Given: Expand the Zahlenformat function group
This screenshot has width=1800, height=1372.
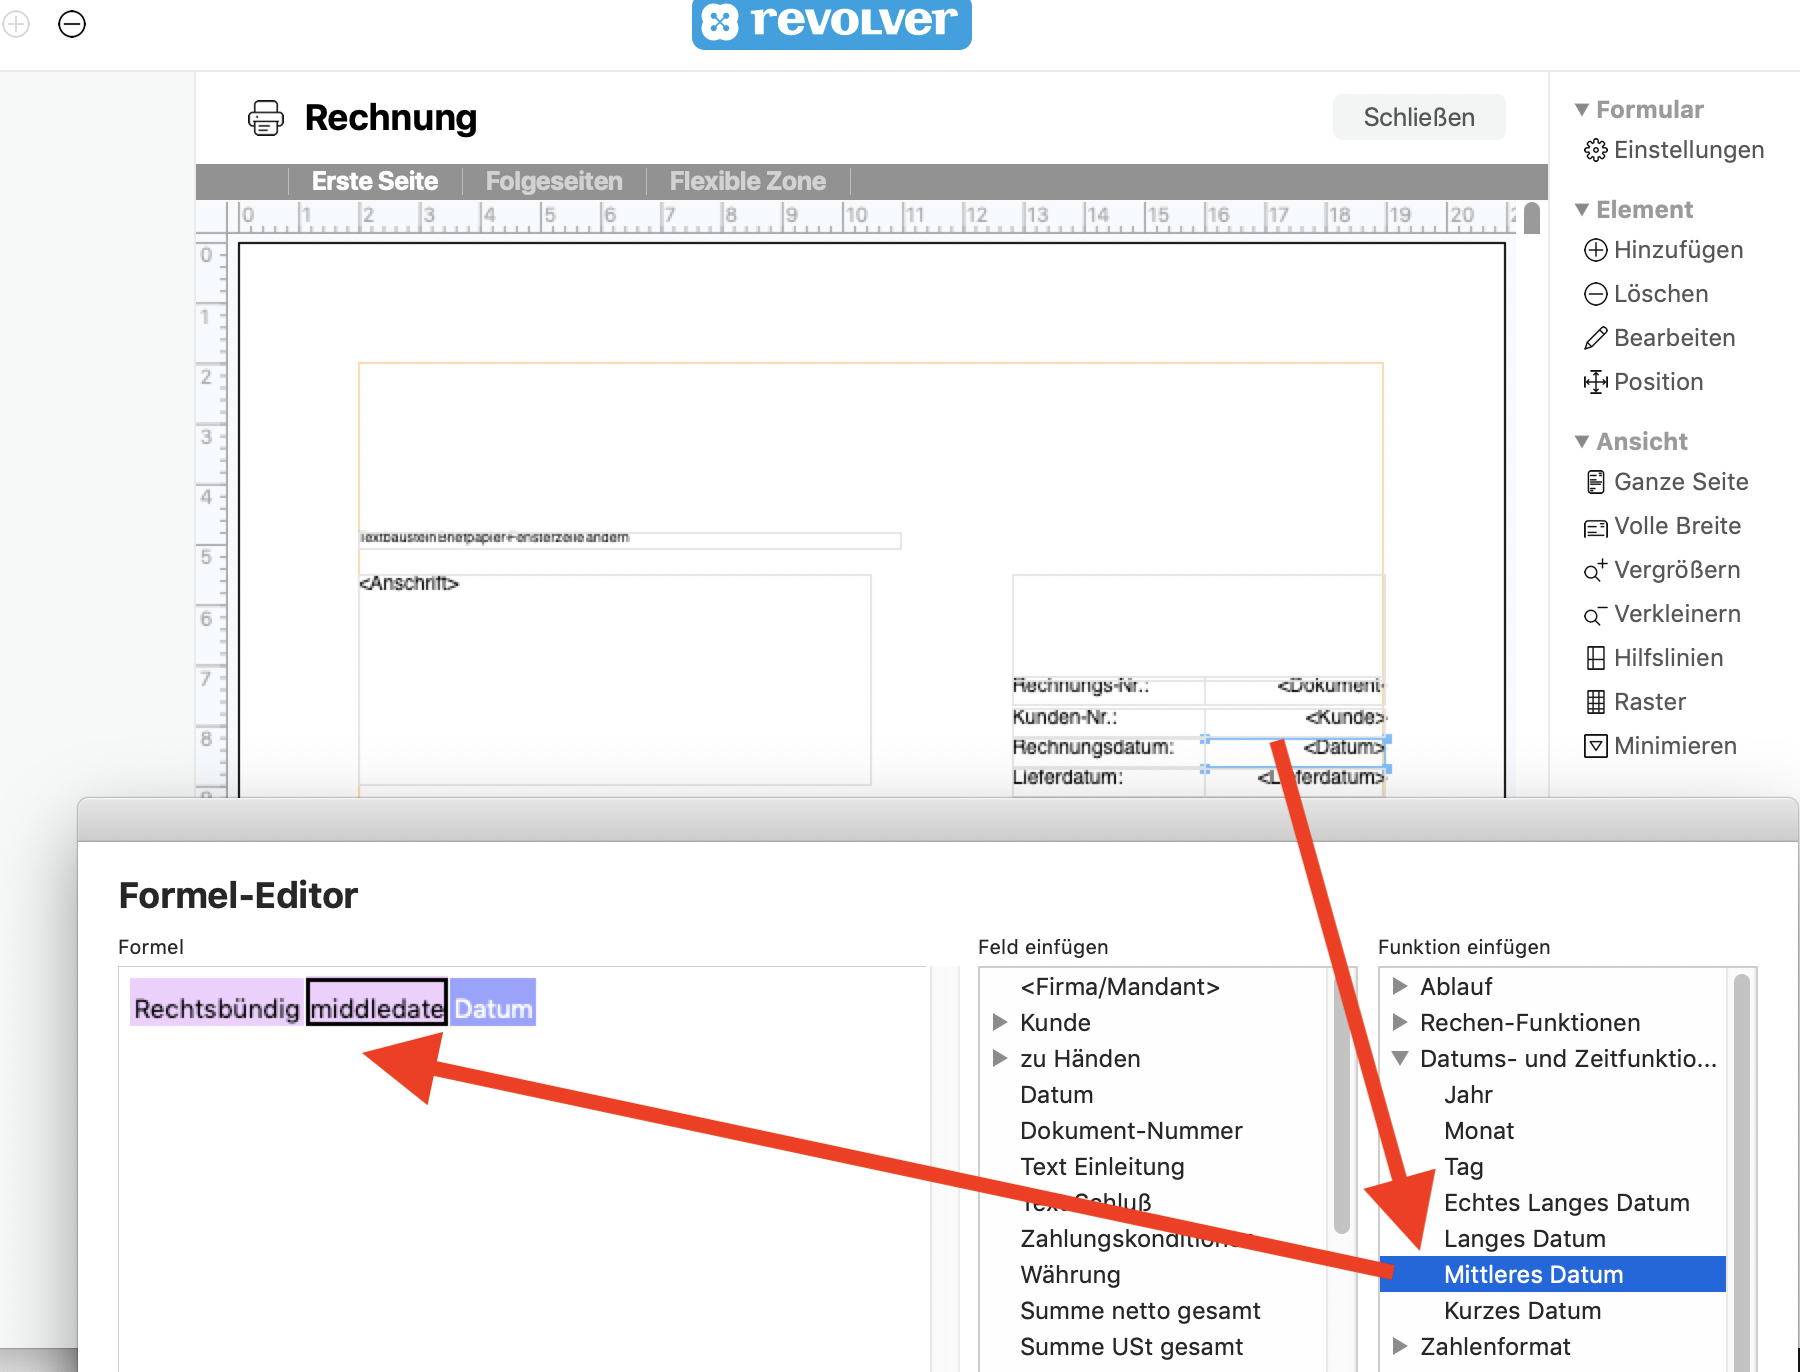Looking at the screenshot, I should pos(1400,1346).
